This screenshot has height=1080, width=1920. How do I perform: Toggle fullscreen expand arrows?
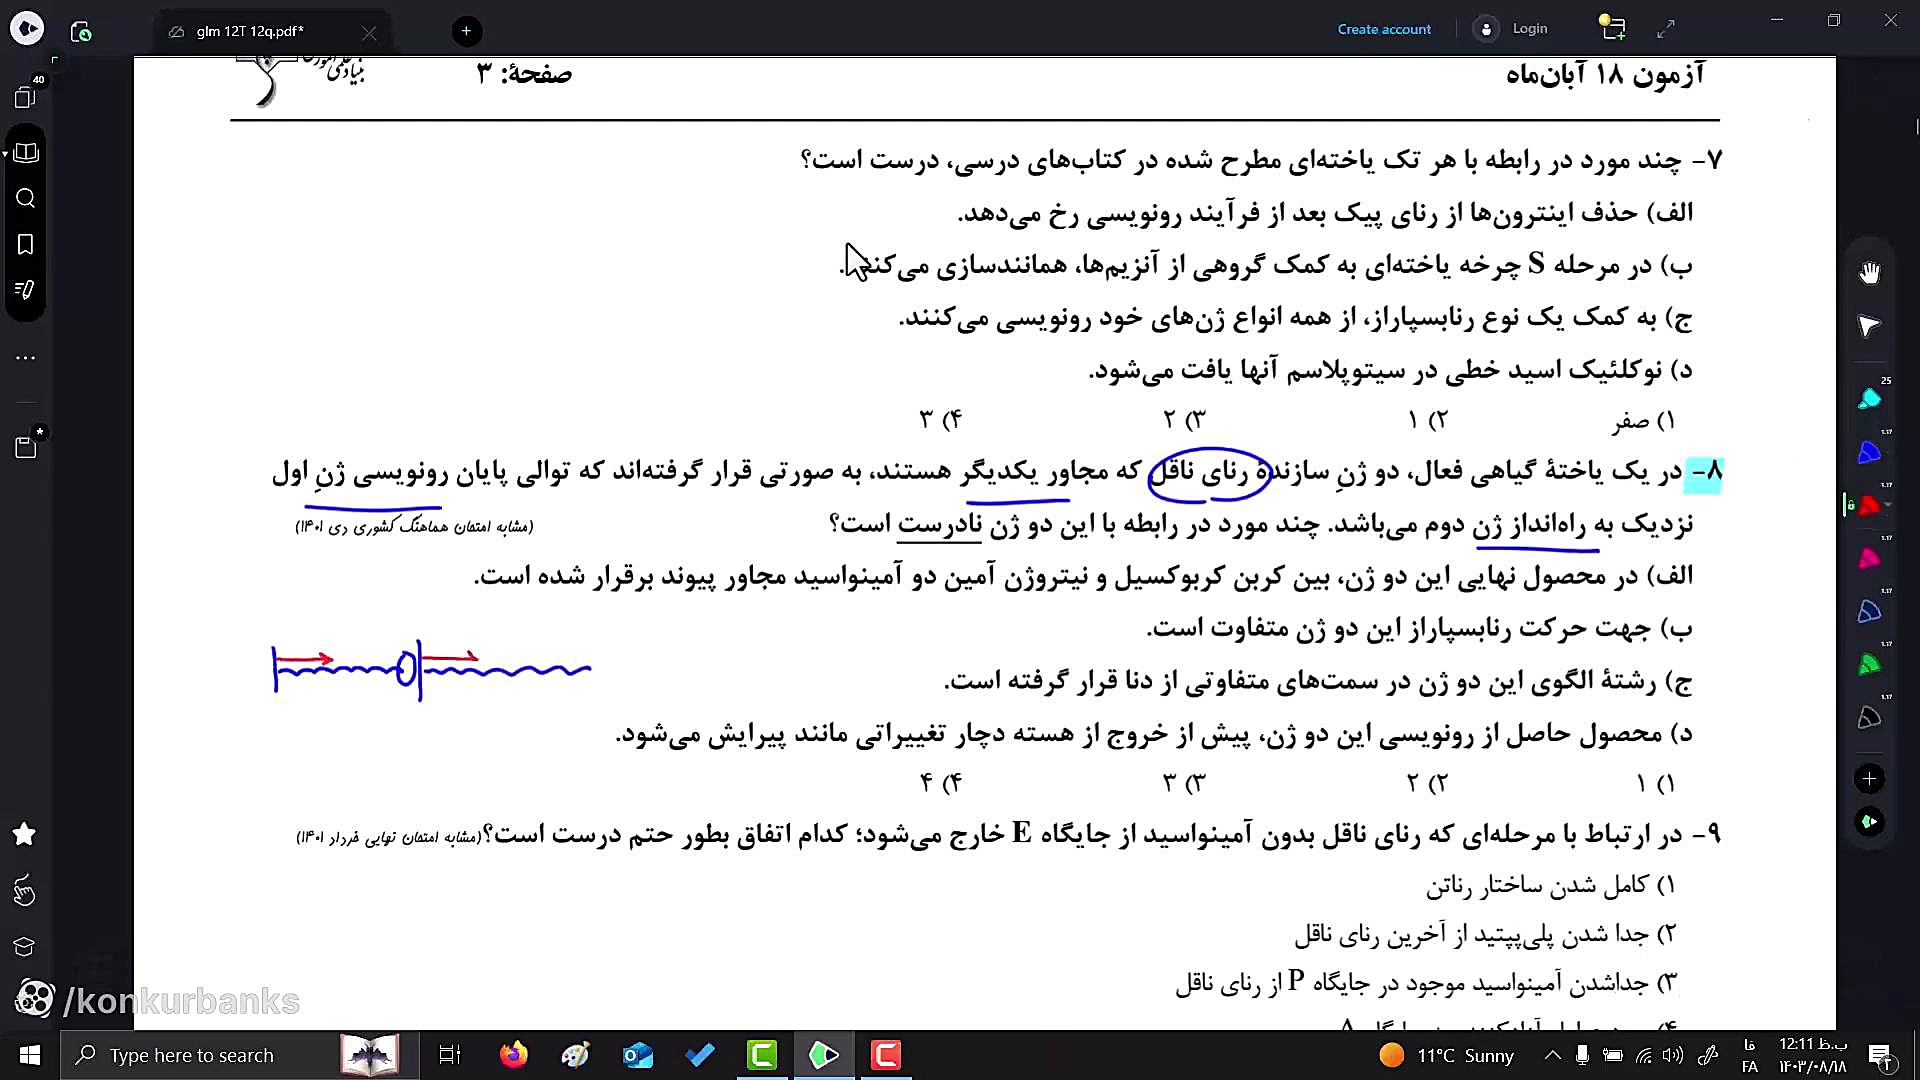click(1666, 30)
